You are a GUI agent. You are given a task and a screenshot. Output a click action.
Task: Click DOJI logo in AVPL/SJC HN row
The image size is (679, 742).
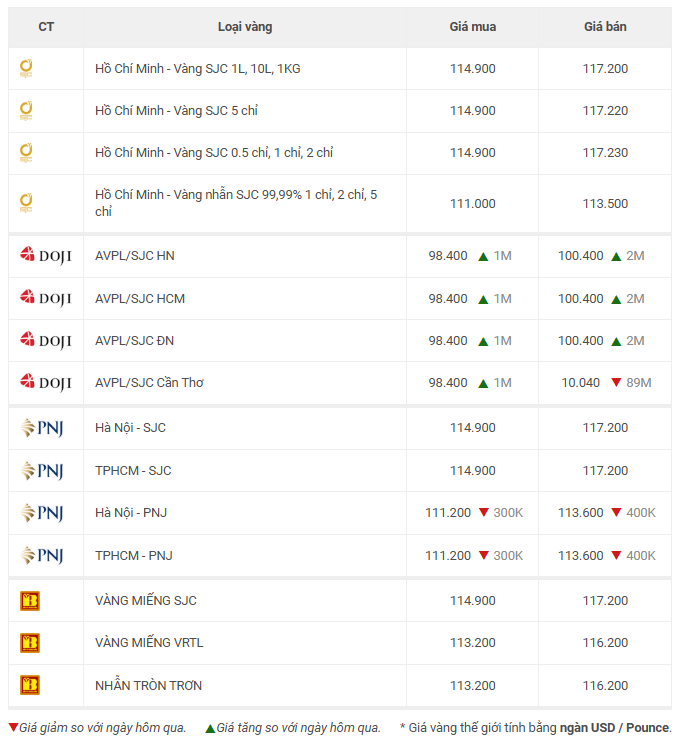click(x=45, y=256)
